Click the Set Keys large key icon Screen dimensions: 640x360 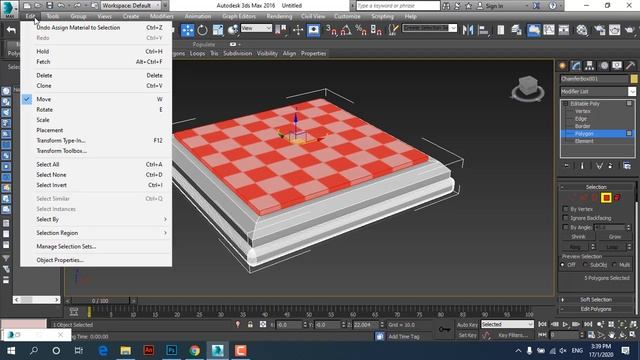click(x=444, y=329)
